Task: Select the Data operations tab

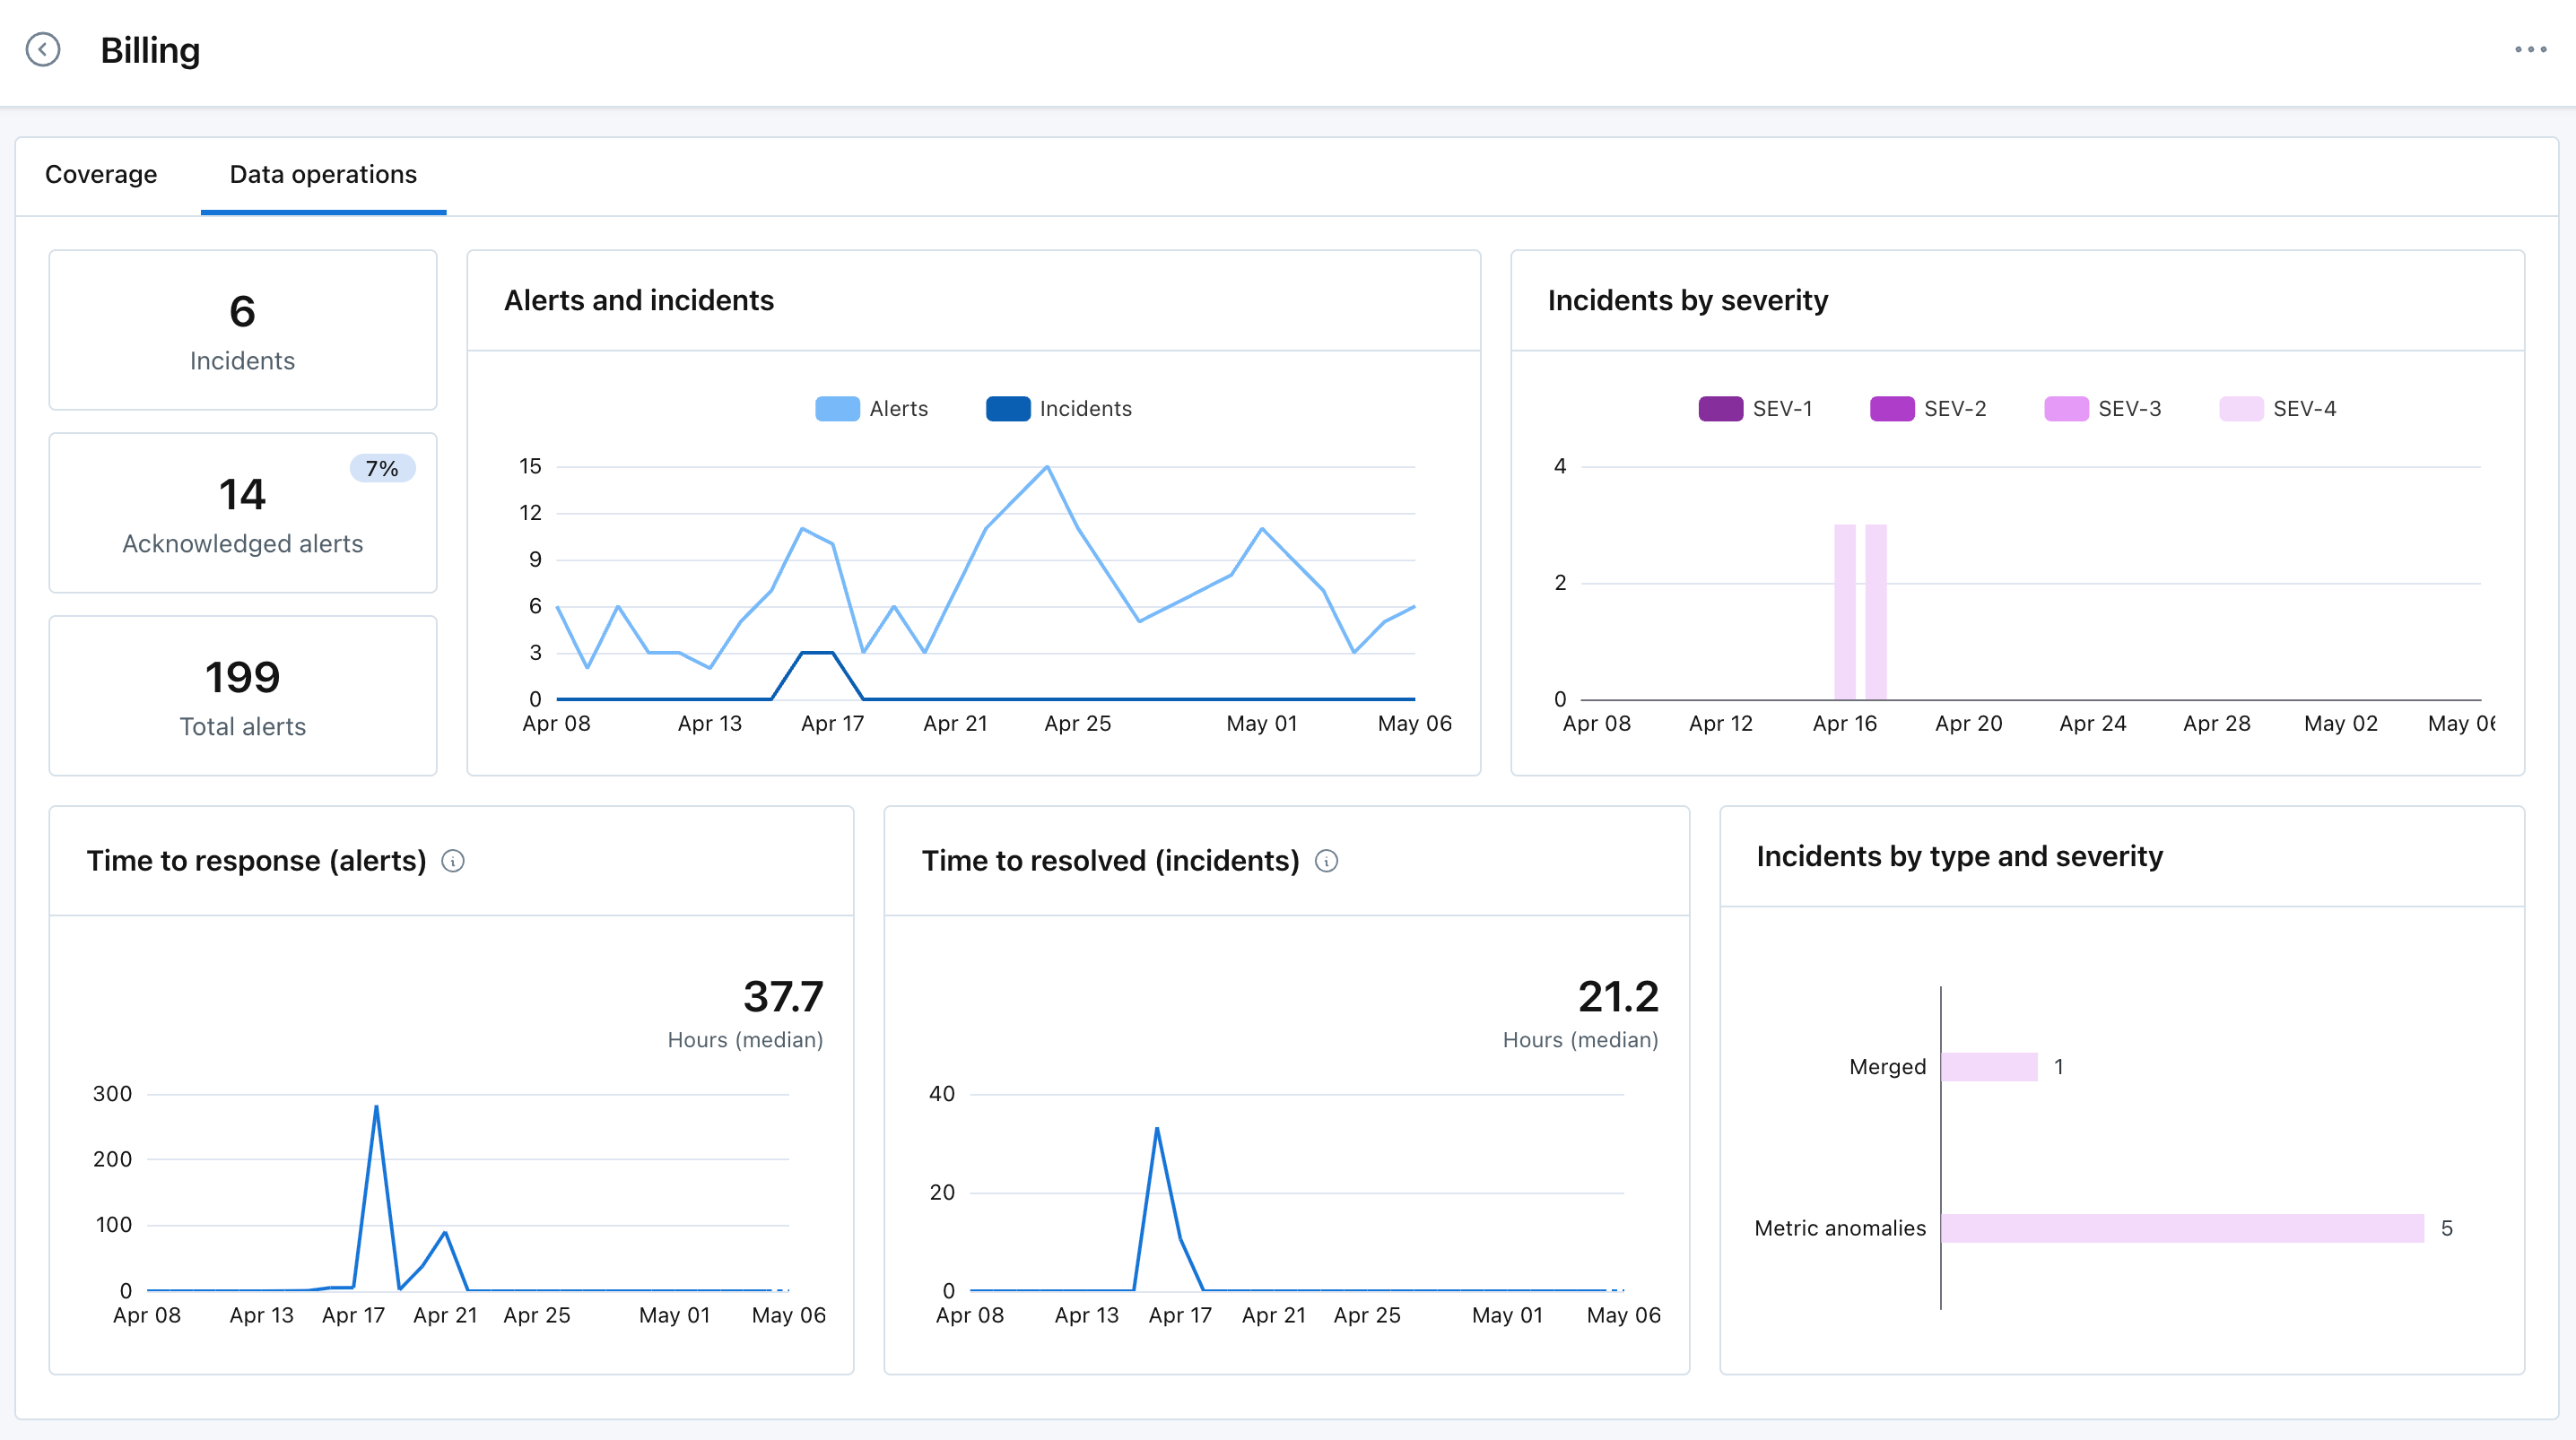Action: (323, 175)
